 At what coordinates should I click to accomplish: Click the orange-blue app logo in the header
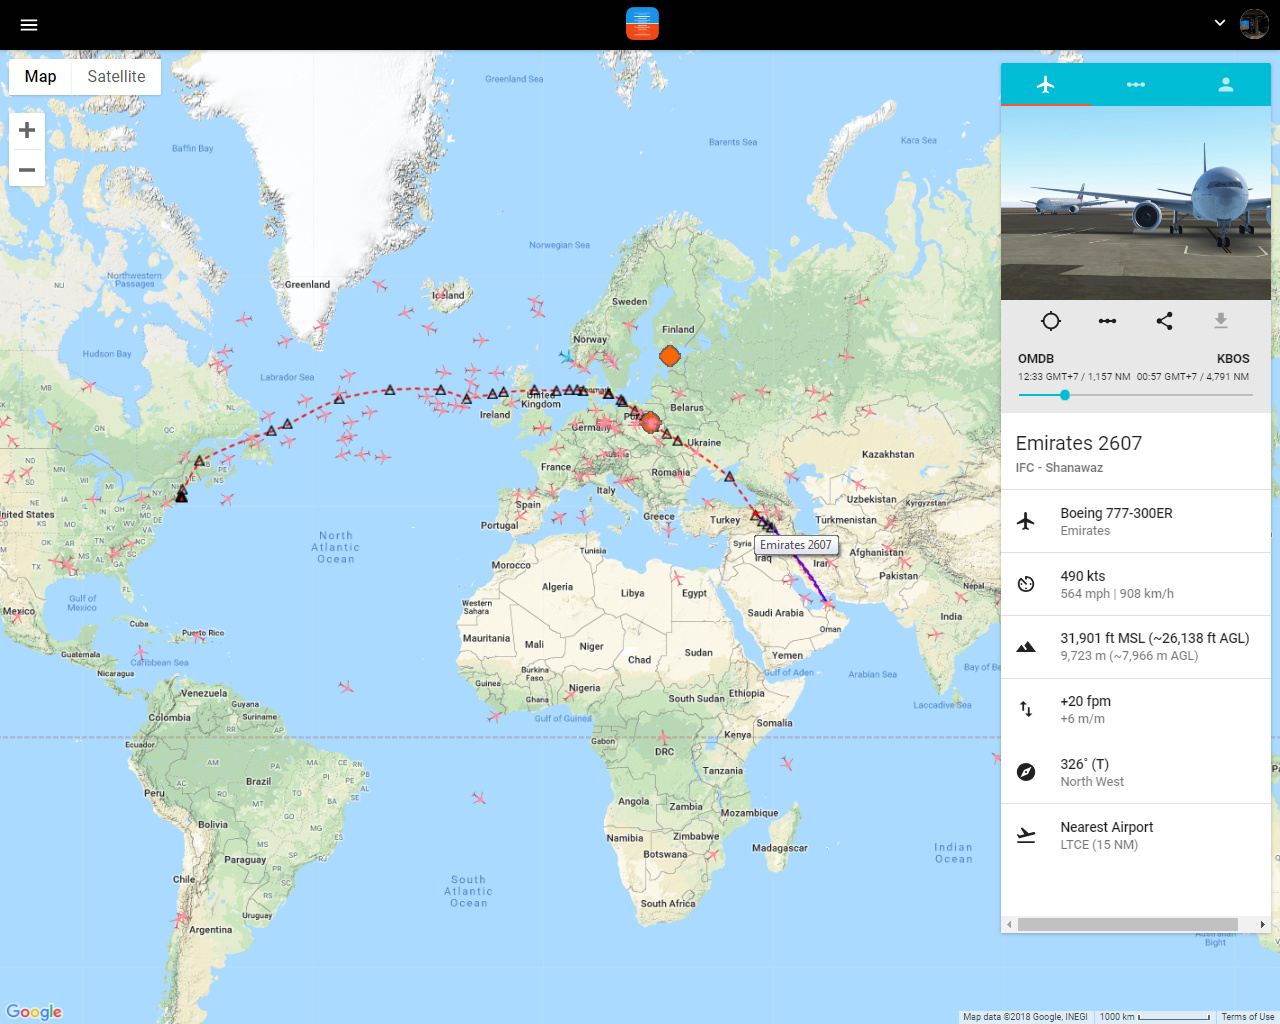[642, 23]
